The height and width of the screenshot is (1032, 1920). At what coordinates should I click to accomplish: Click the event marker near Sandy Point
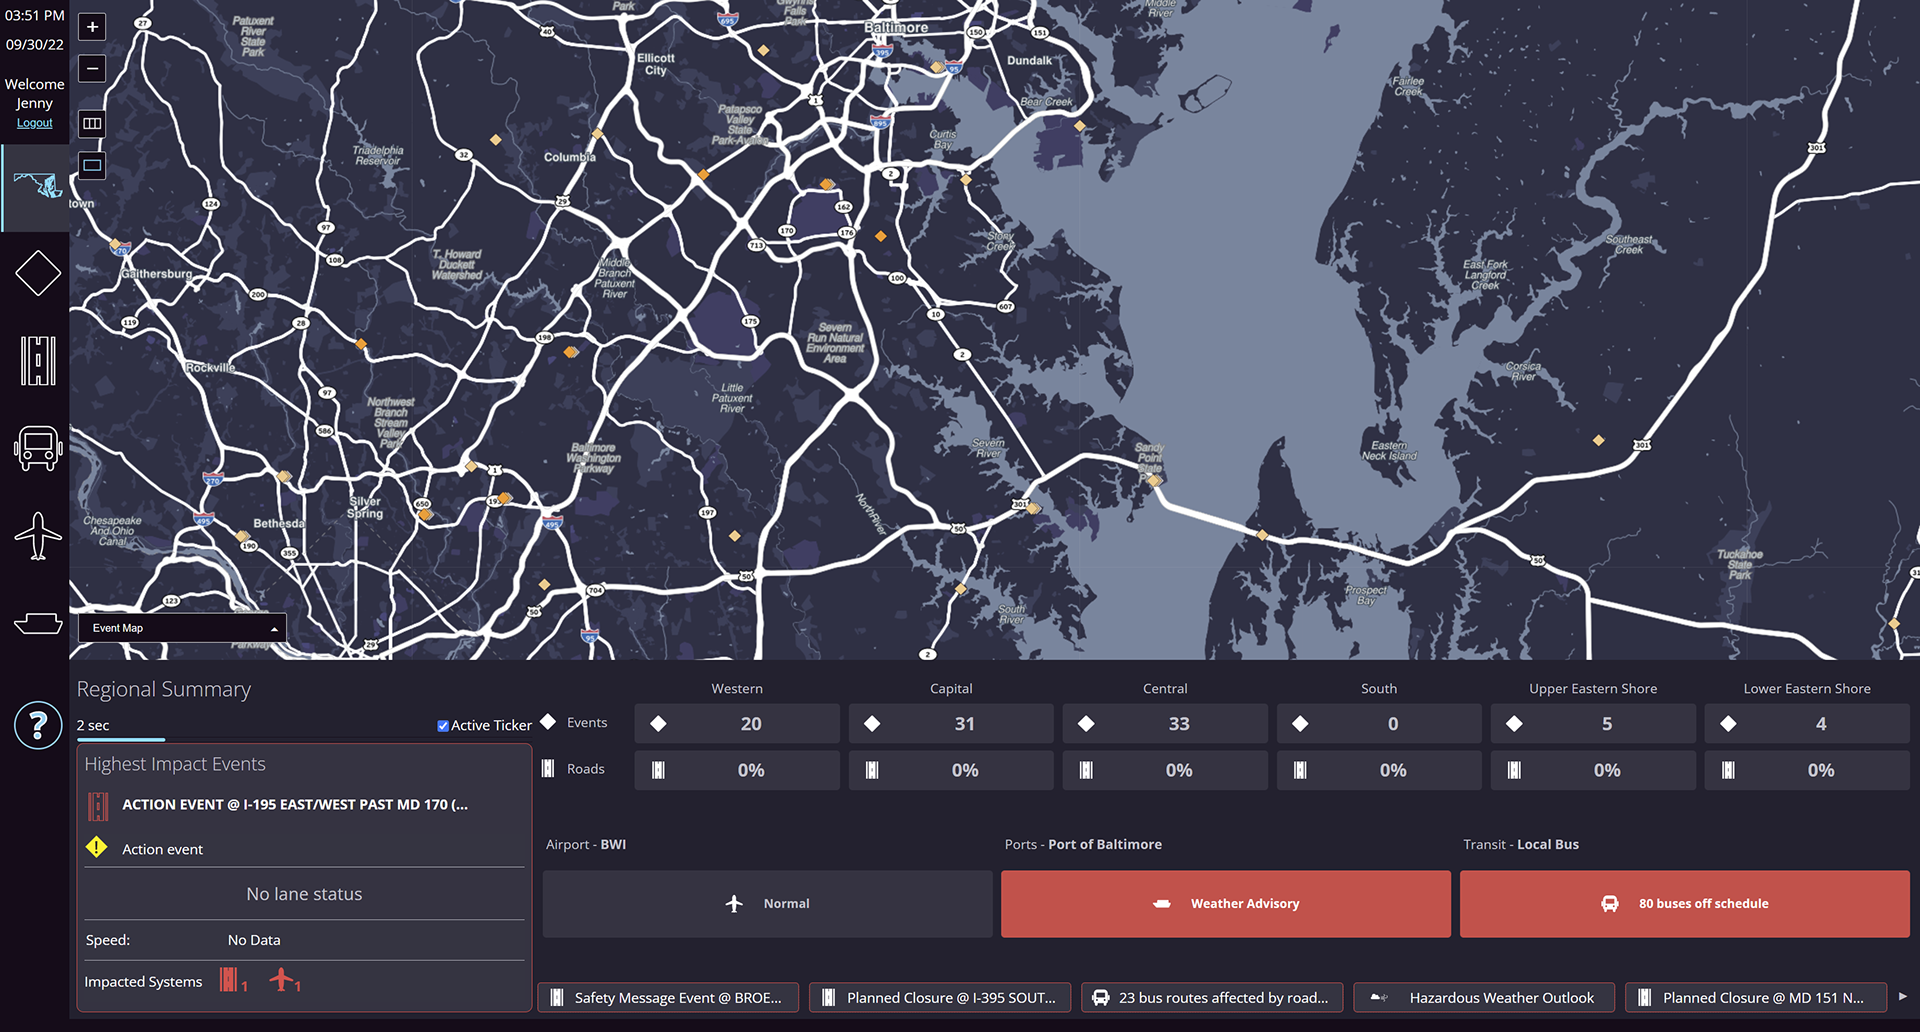[1155, 481]
